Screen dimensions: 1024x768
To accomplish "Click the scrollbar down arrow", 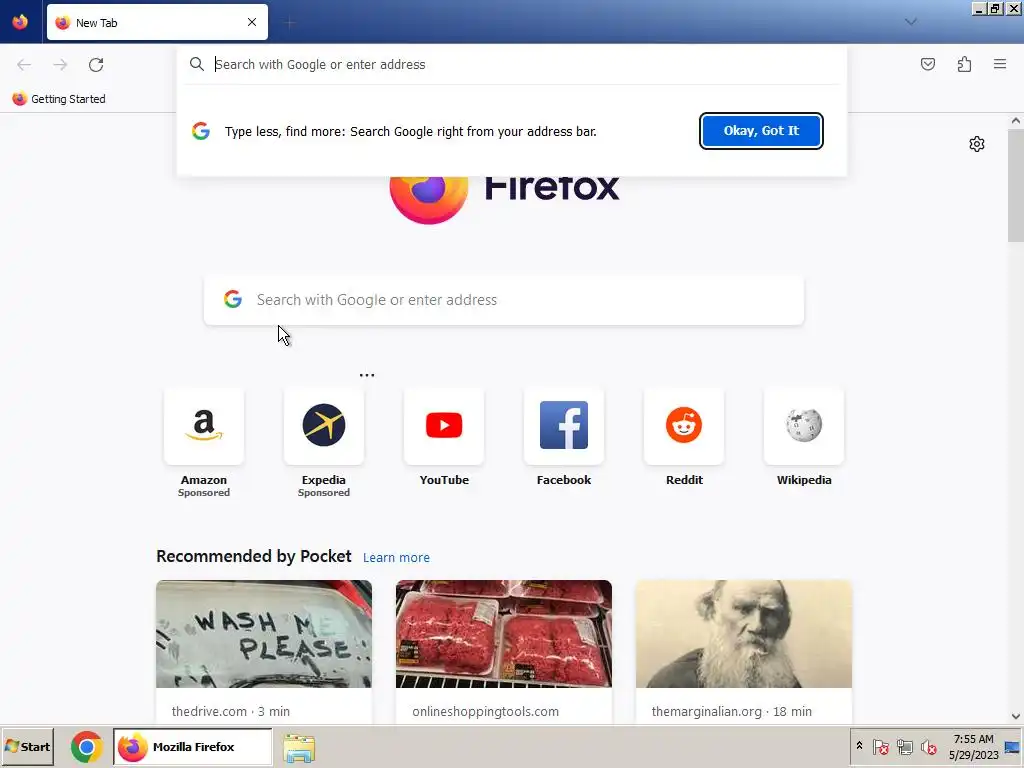I will point(1016,716).
